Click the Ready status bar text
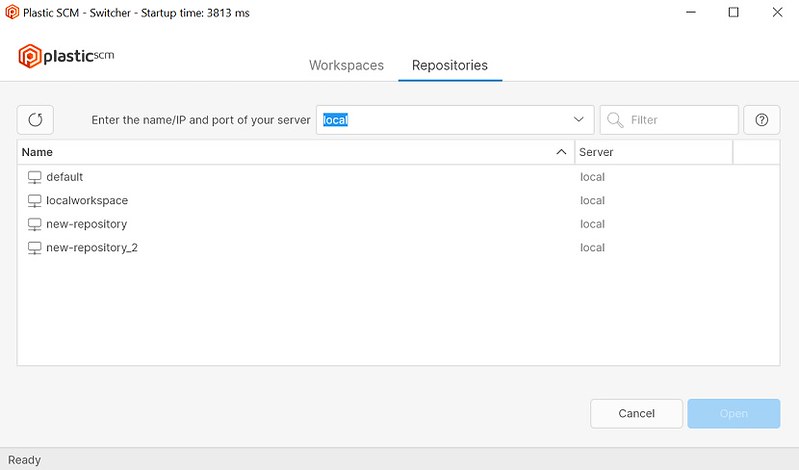 pos(24,460)
